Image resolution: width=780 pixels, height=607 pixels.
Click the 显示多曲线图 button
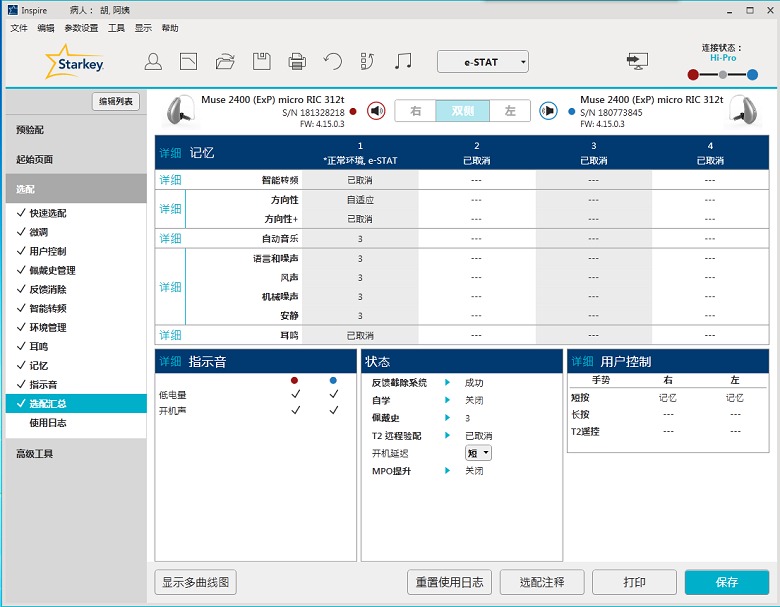pos(197,582)
